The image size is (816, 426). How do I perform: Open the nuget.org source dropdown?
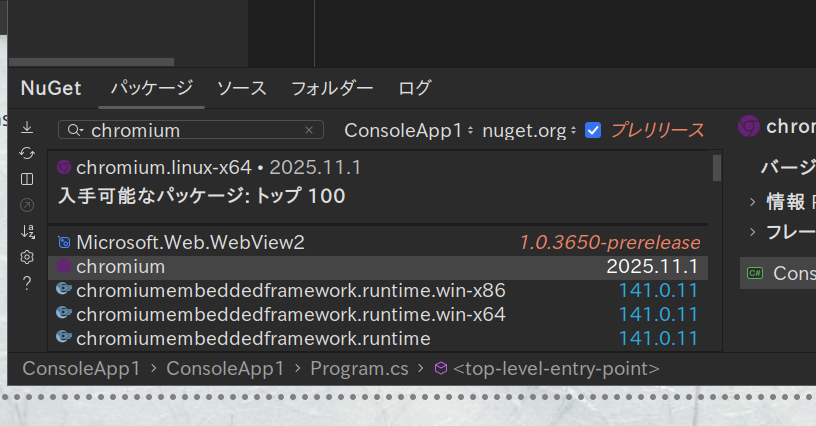coord(529,130)
